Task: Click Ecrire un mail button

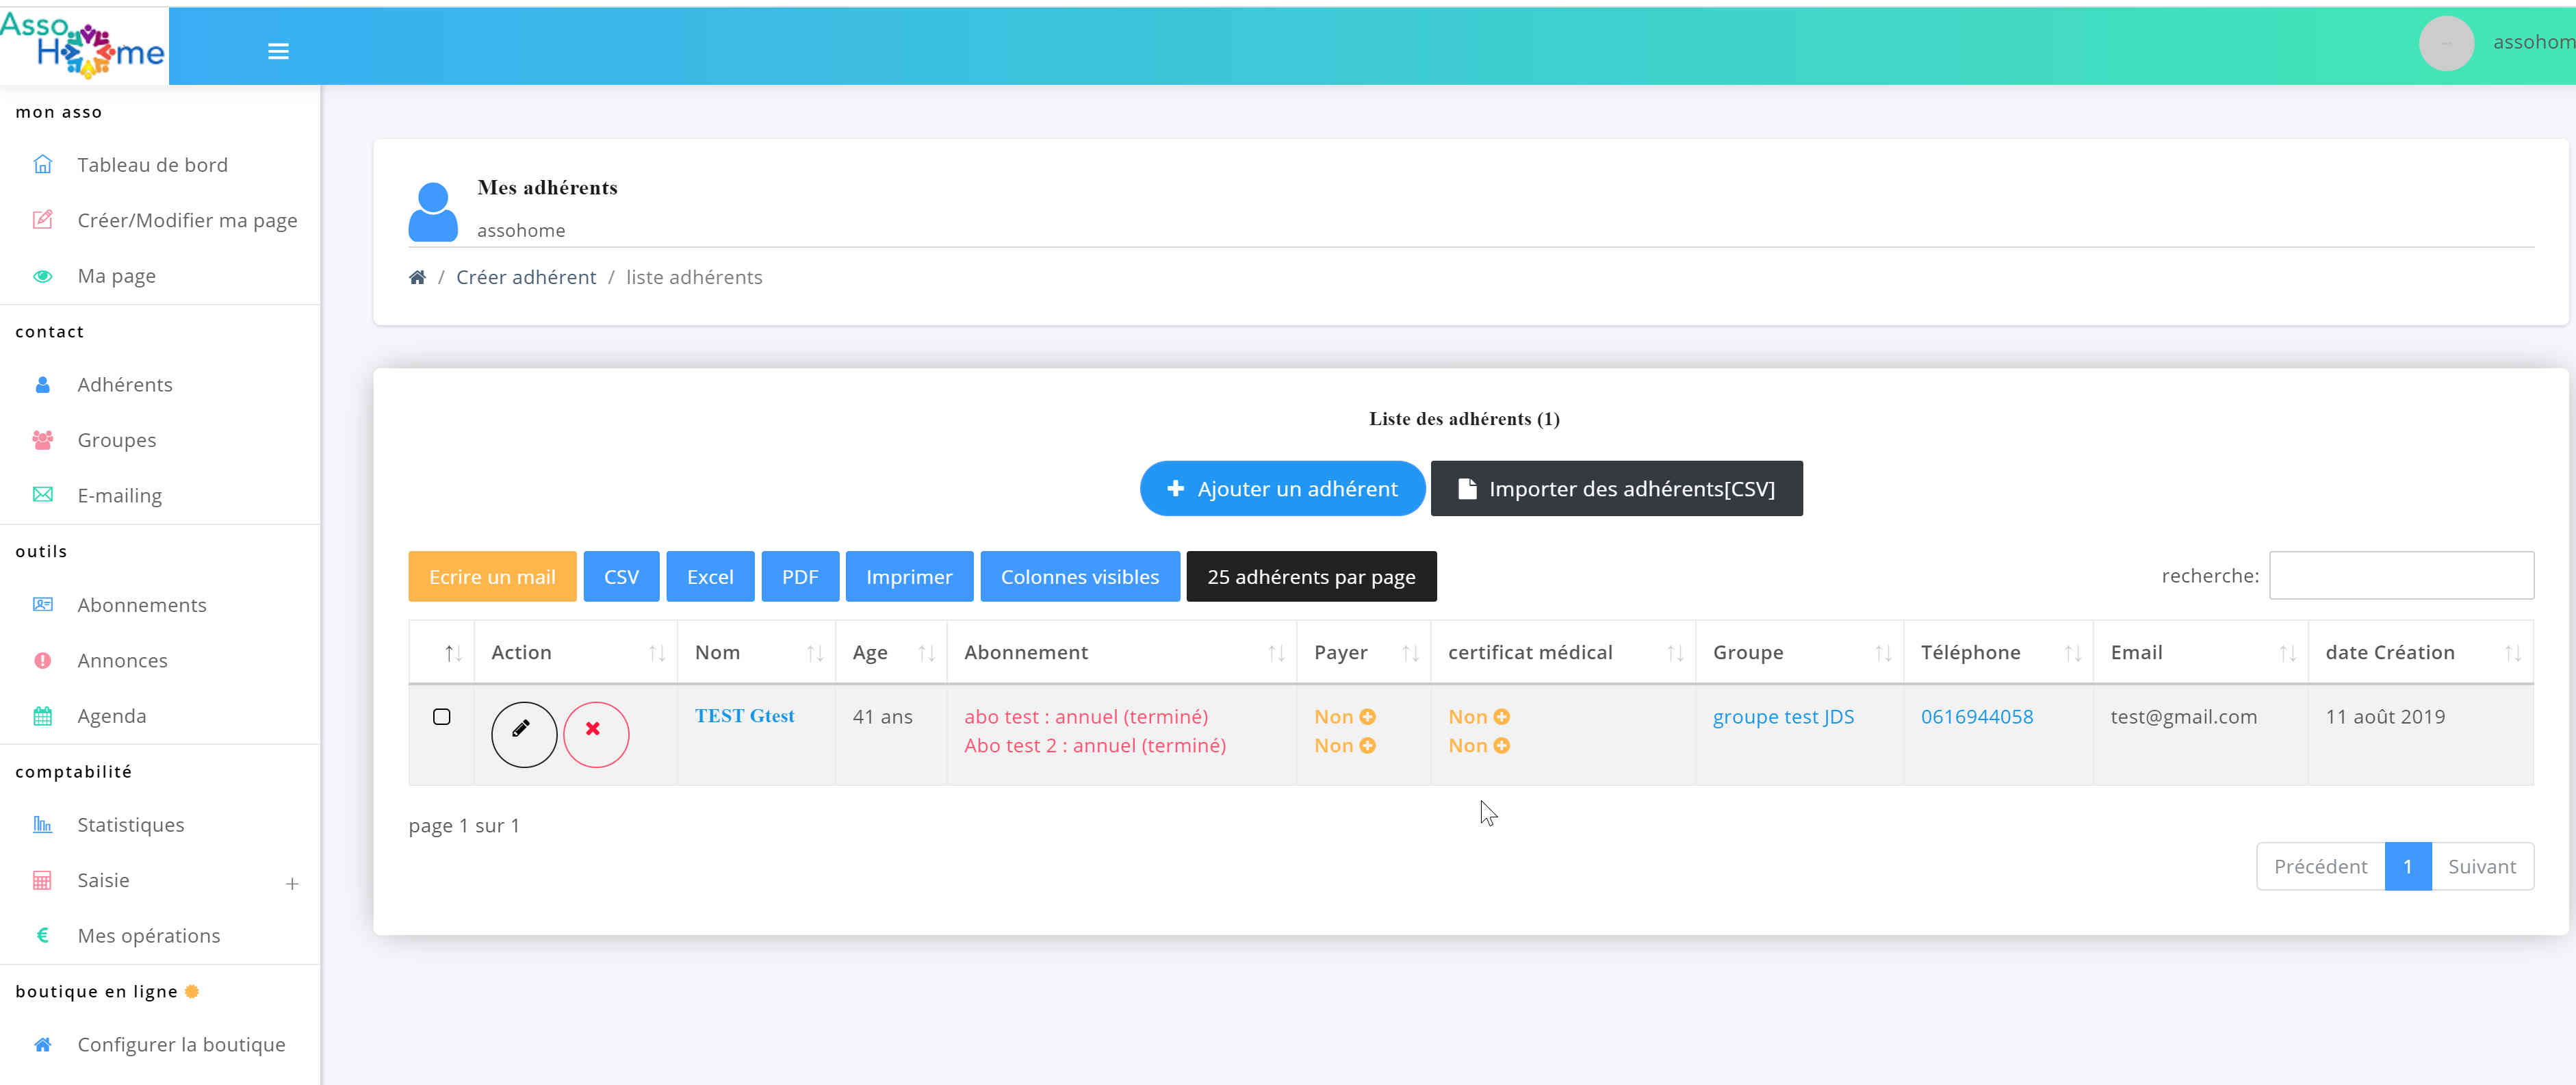Action: (492, 577)
